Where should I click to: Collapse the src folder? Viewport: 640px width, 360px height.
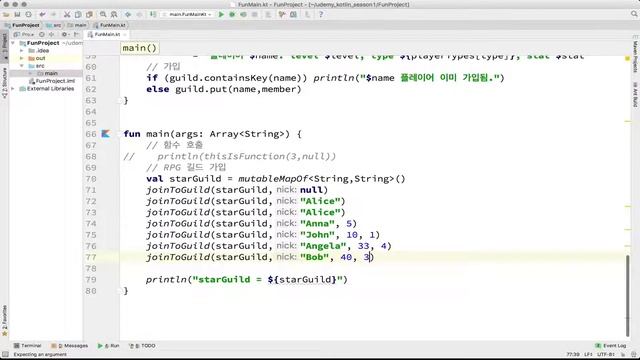pos(22,66)
